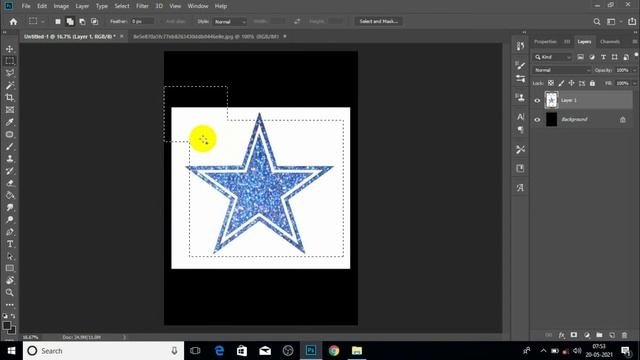Switch to the Channels tab
The width and height of the screenshot is (640, 360).
coord(610,42)
